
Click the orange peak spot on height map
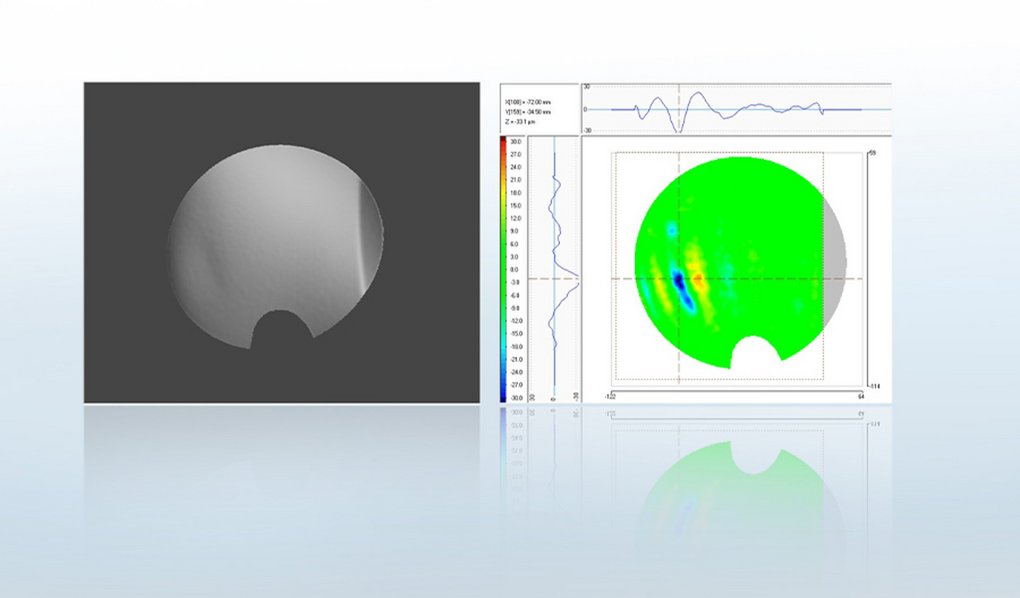pos(698,281)
